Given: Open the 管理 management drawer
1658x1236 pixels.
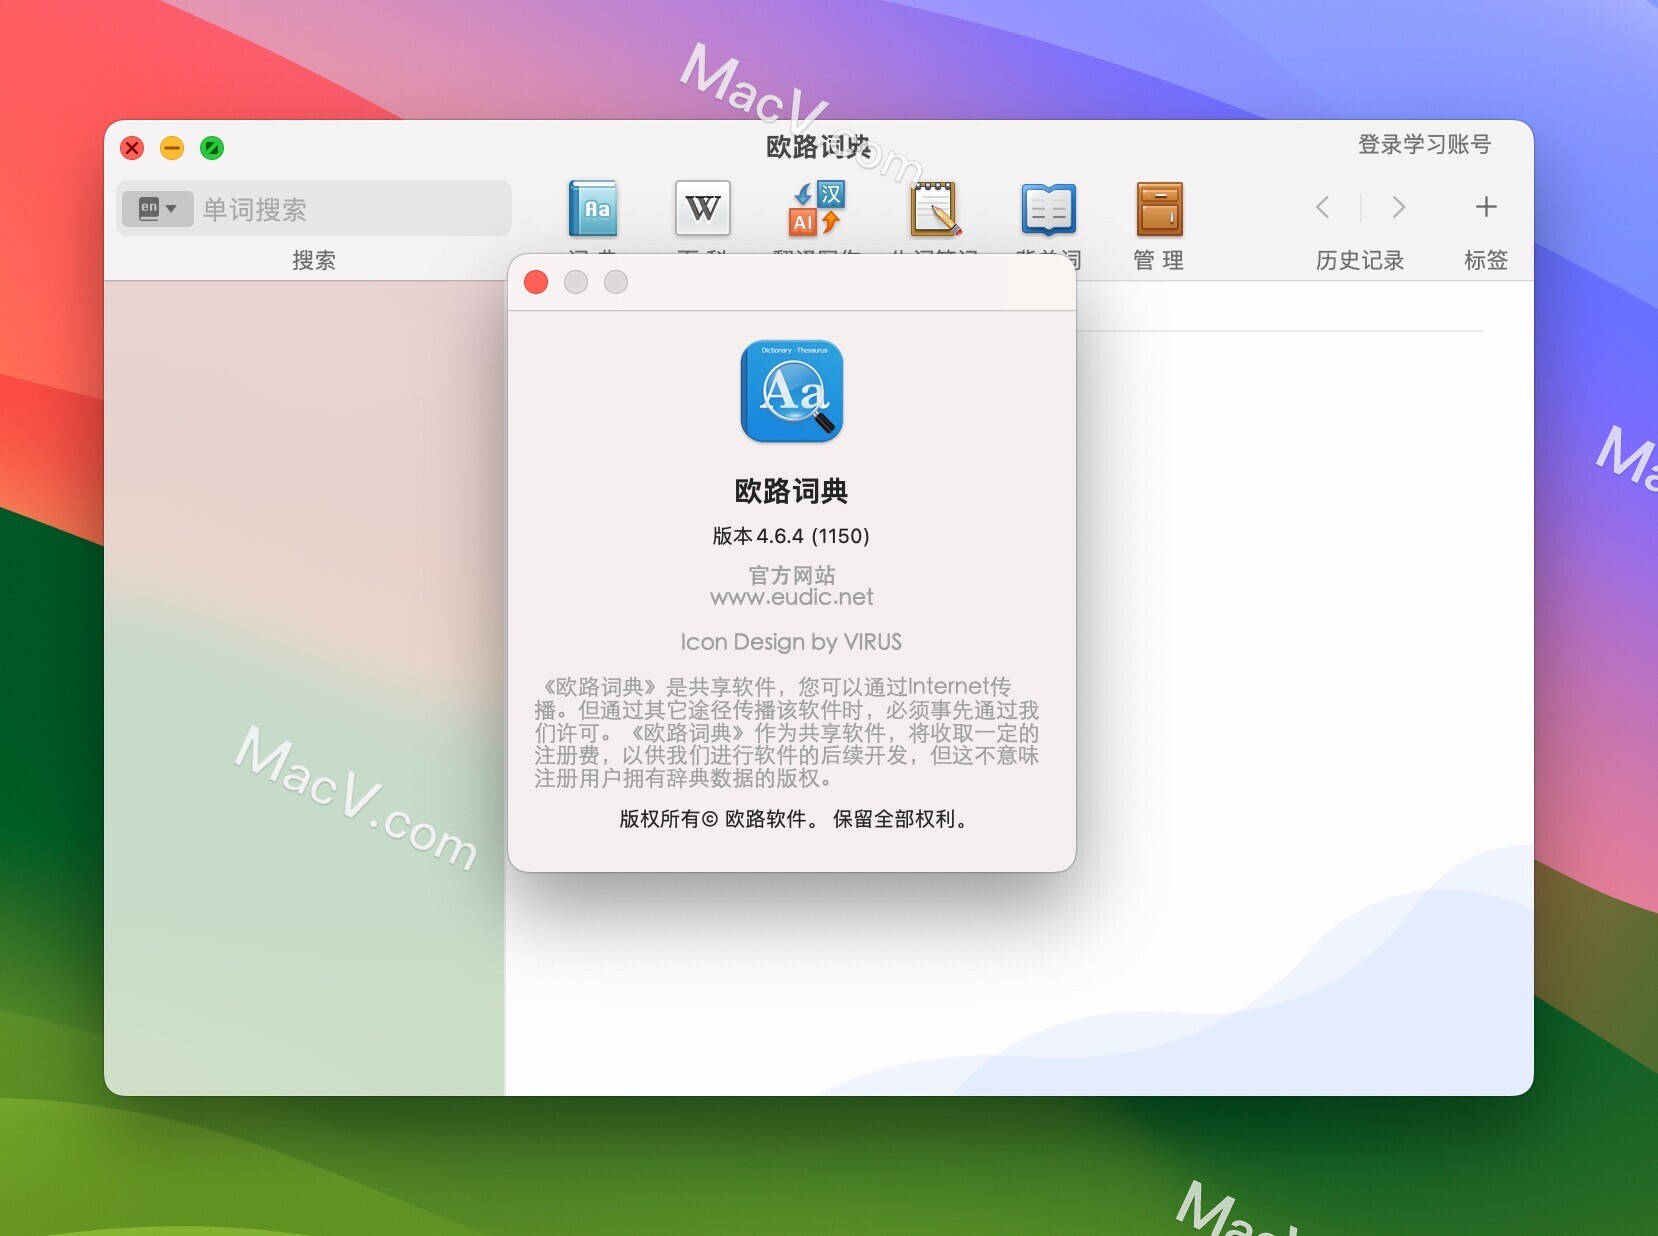Looking at the screenshot, I should coord(1159,210).
